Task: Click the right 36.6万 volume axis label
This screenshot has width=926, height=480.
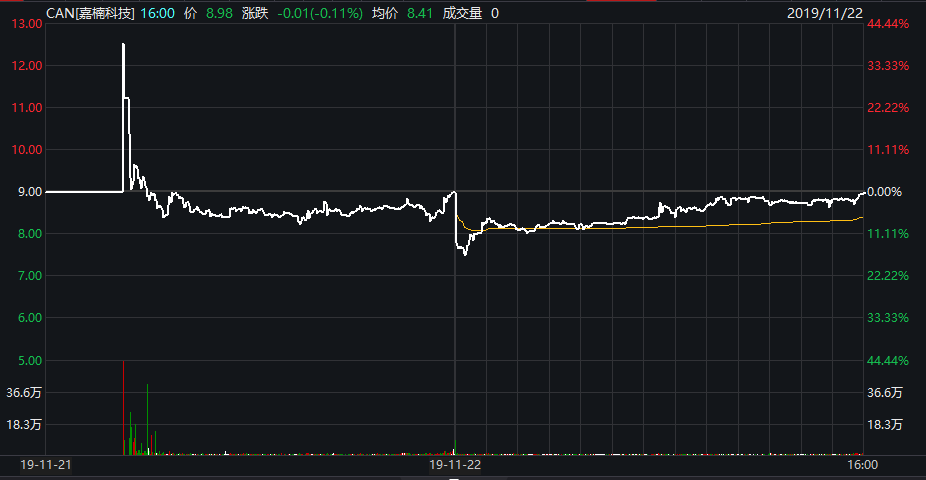Action: click(x=885, y=393)
